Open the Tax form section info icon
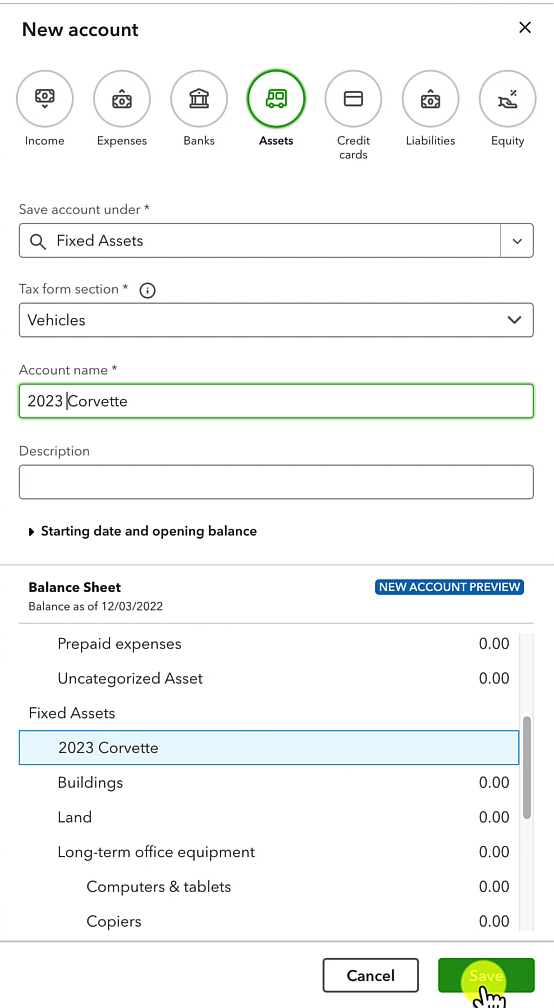The width and height of the screenshot is (554, 1008). point(147,291)
